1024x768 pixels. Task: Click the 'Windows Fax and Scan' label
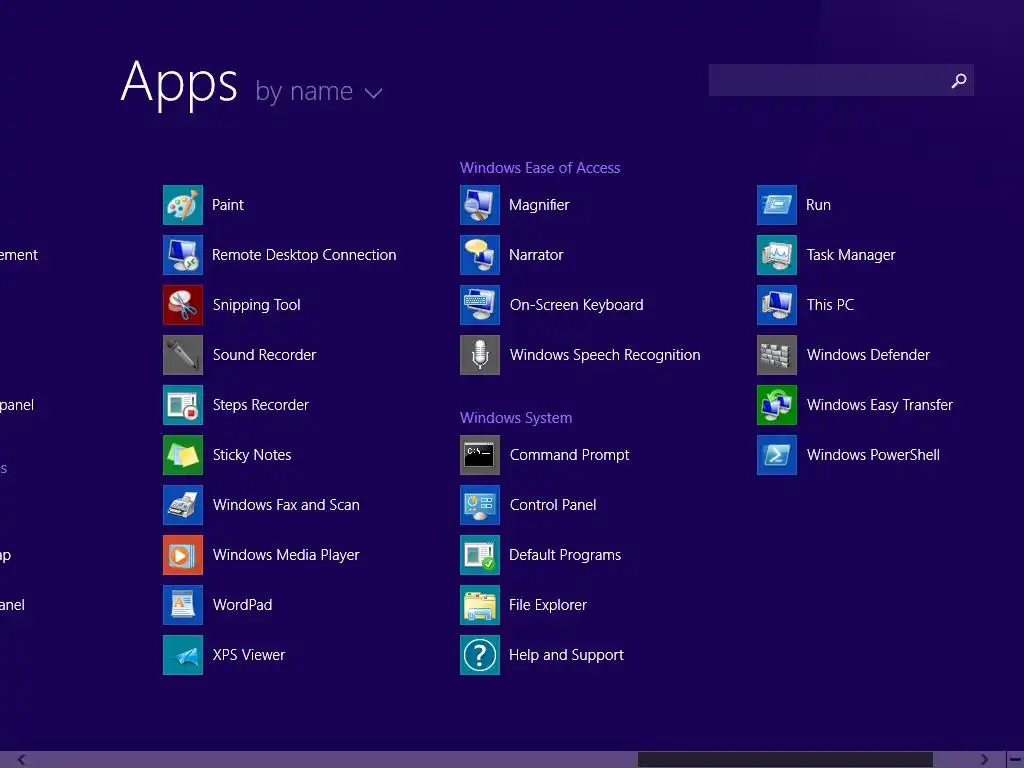click(286, 505)
